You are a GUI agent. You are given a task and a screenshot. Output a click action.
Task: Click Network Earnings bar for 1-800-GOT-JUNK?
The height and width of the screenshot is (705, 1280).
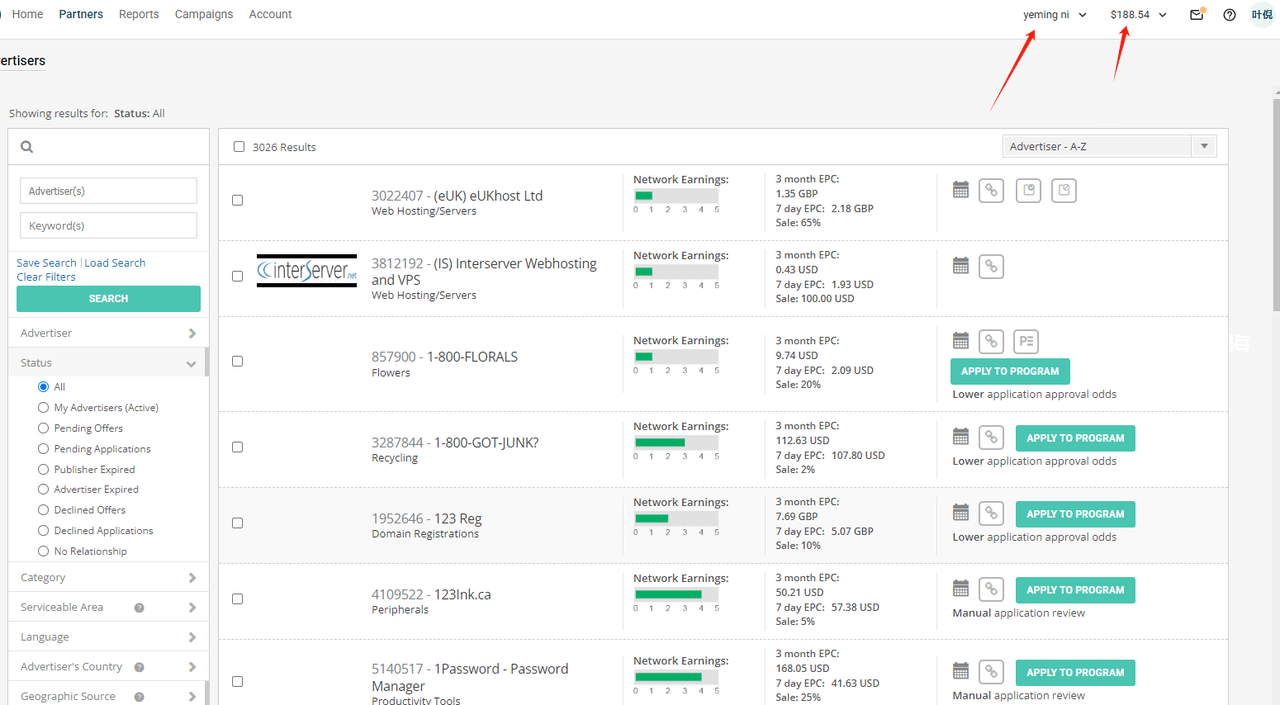(x=676, y=442)
